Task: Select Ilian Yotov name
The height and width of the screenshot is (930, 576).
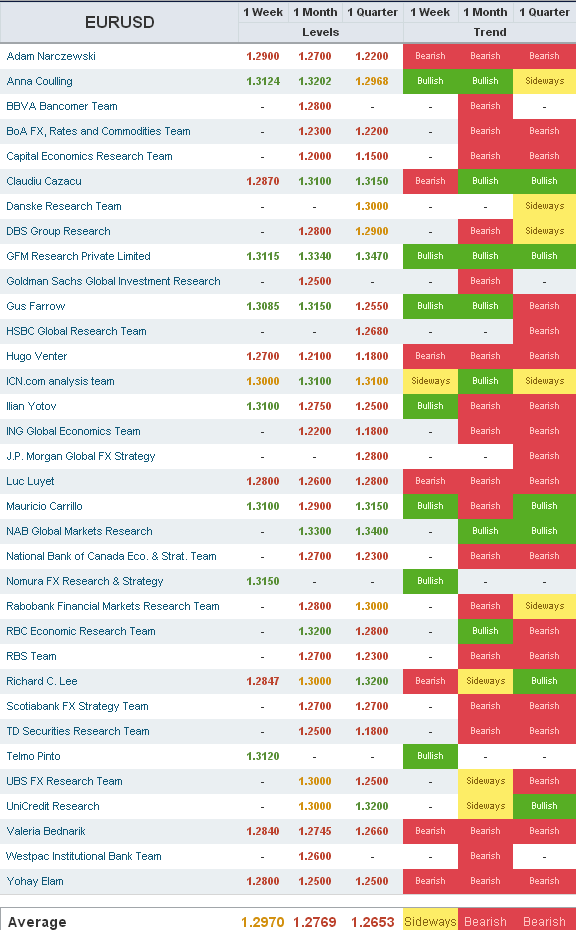Action: [x=31, y=406]
